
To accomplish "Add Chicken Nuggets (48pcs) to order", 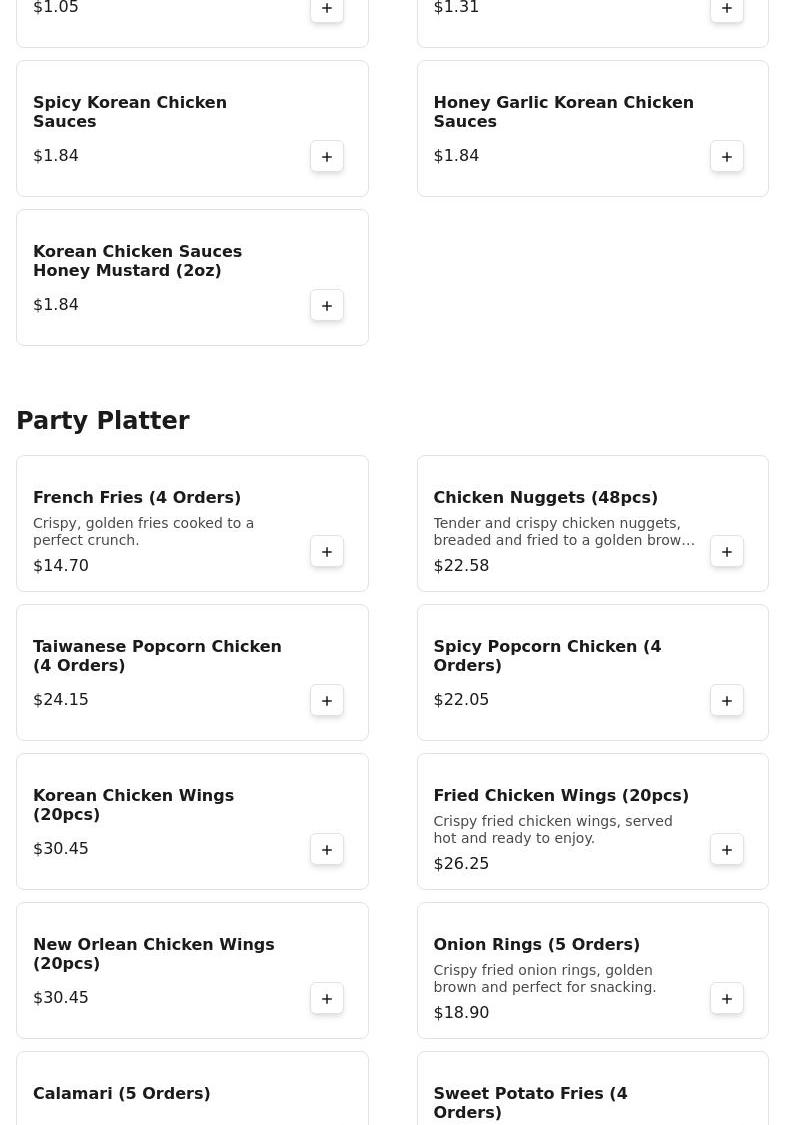I will [727, 551].
